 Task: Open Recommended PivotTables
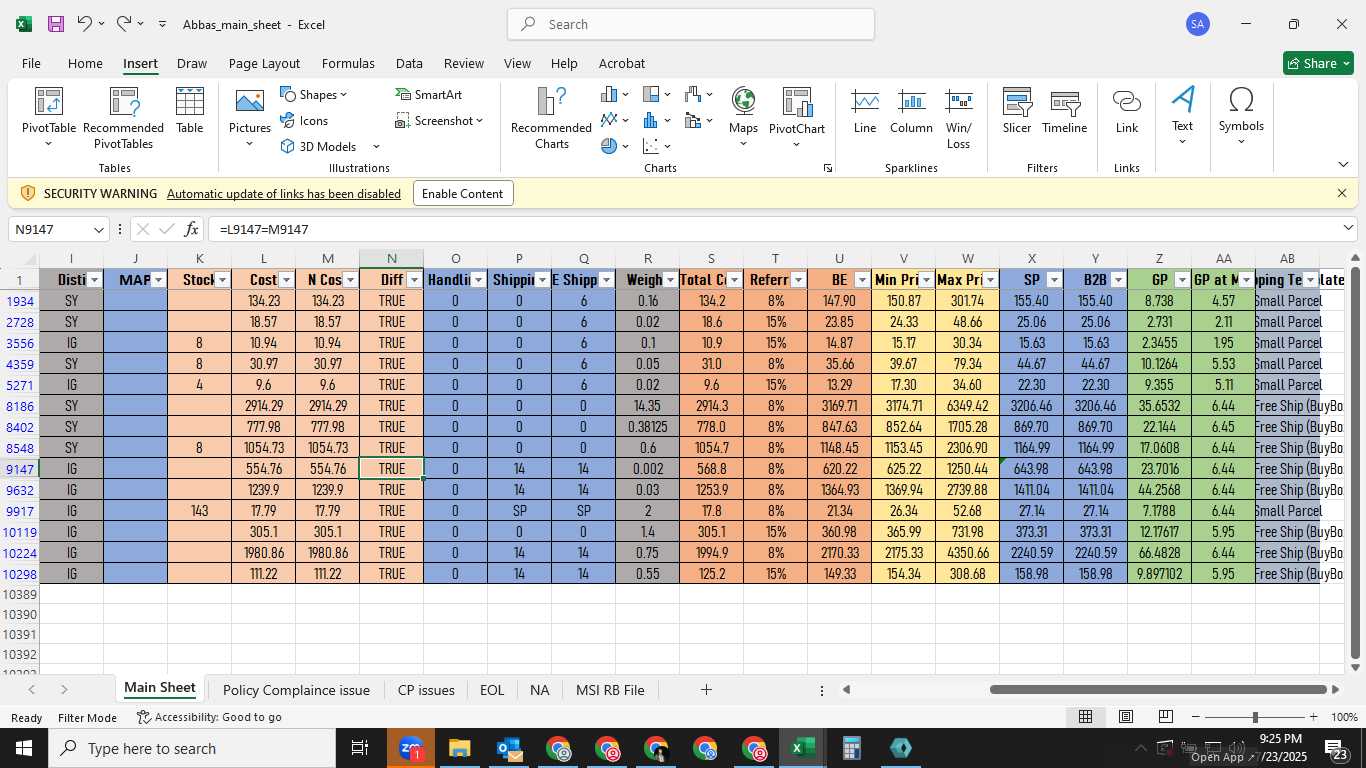coord(123,117)
